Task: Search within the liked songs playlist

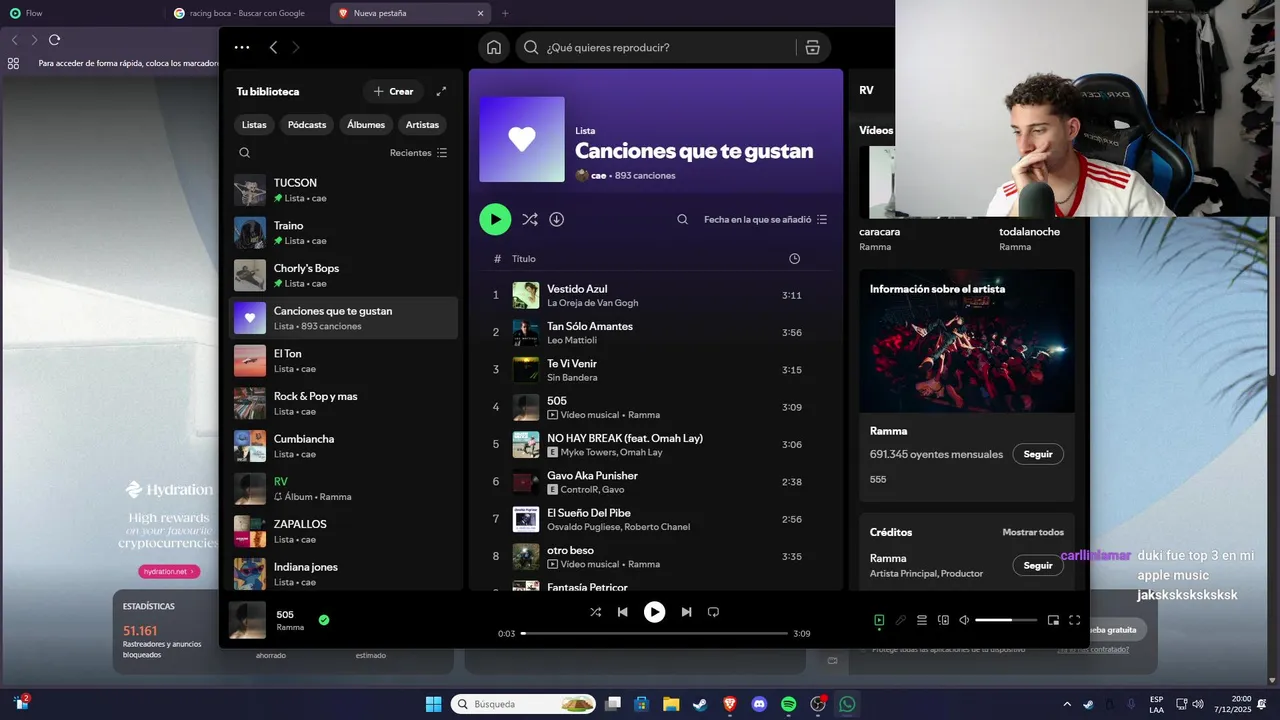Action: [x=682, y=219]
